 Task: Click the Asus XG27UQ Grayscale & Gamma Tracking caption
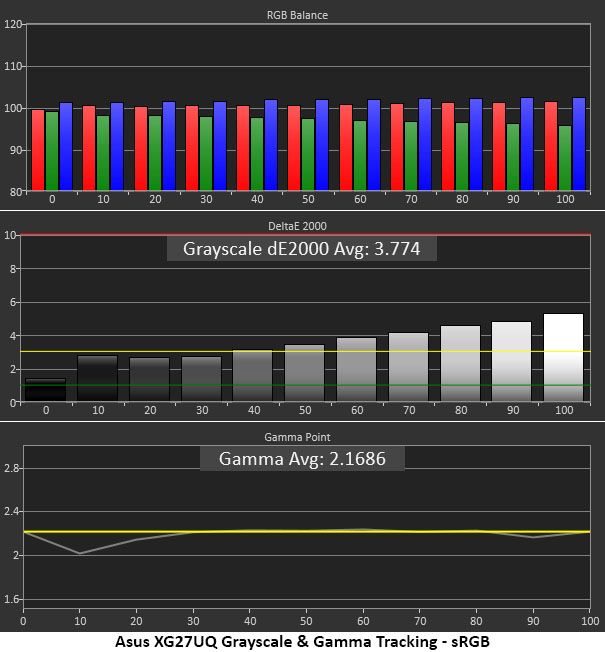tap(302, 642)
